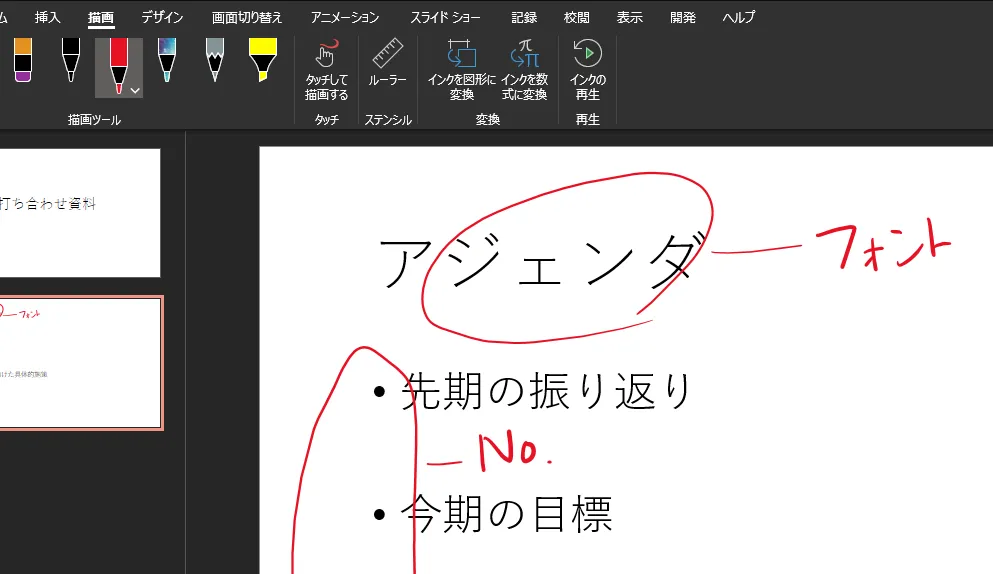Select the gray pencil tool
Viewport: 993px width, 574px height.
(x=214, y=62)
